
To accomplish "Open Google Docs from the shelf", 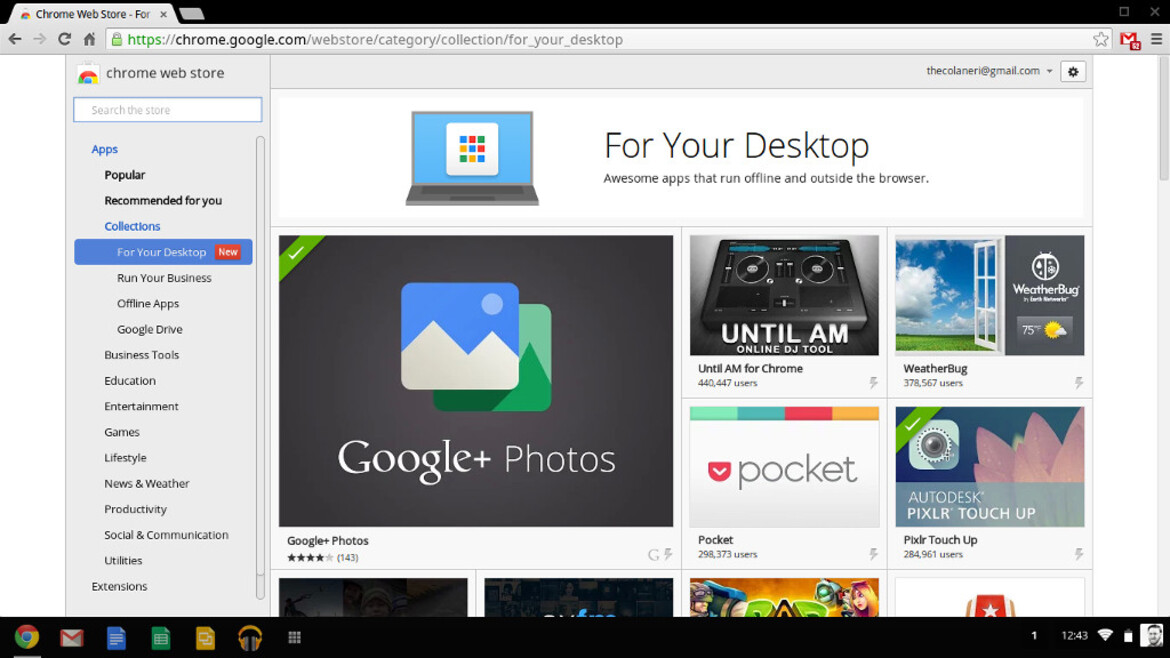I will tap(116, 638).
